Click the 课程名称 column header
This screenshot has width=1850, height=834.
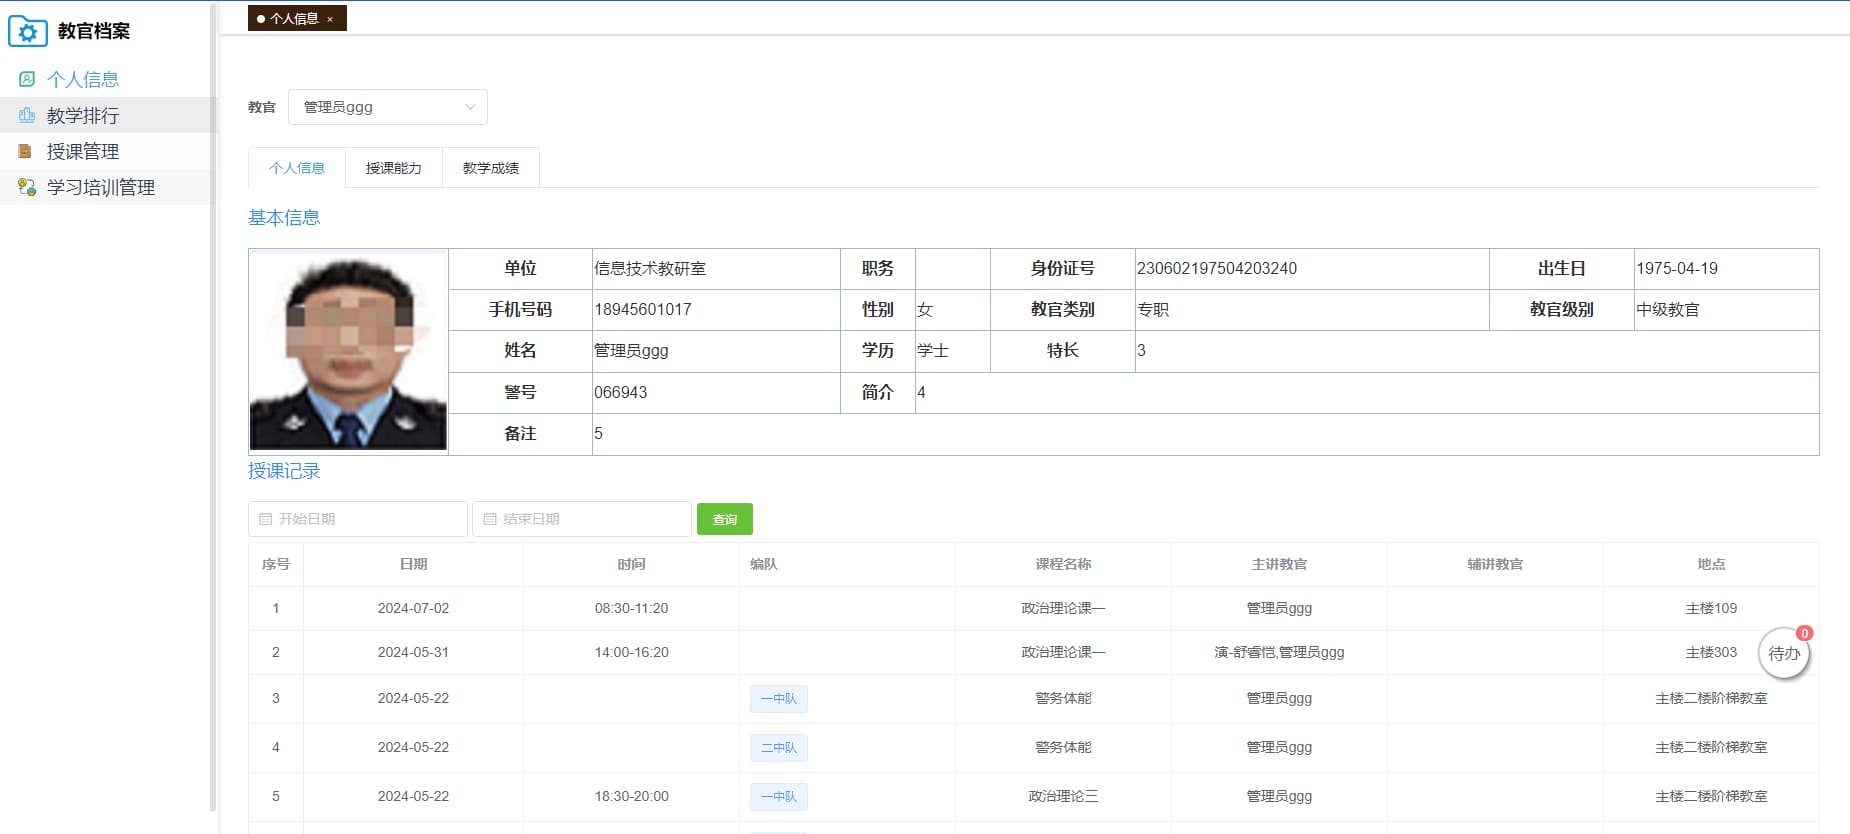point(1063,564)
